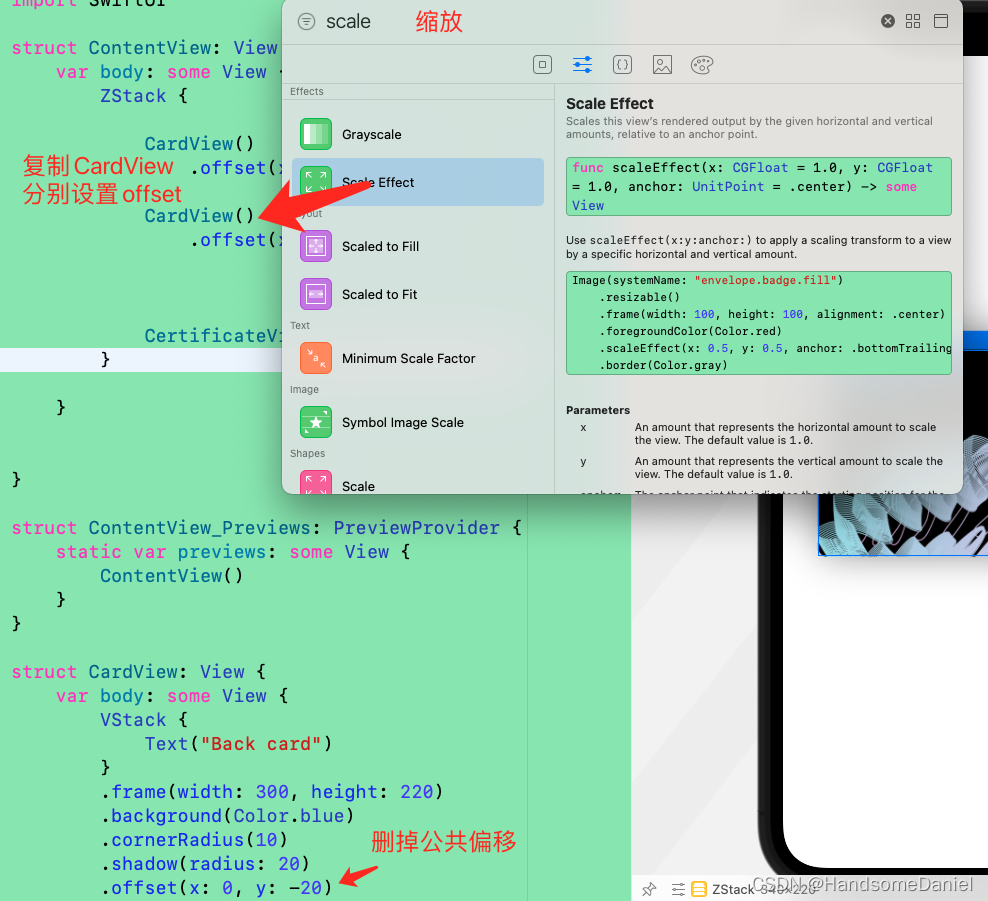Click the CertificateView code line
Screen dimensions: 988x901
(x=213, y=336)
